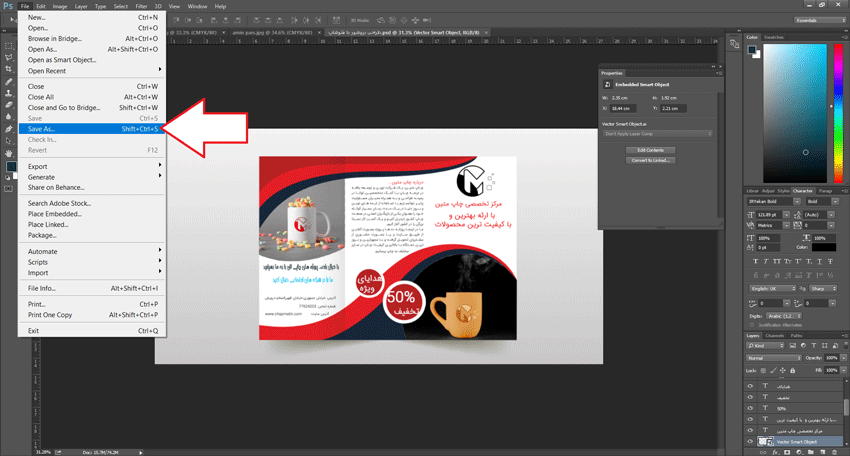
Task: Open the English: UK language dropdown
Action: [x=772, y=288]
